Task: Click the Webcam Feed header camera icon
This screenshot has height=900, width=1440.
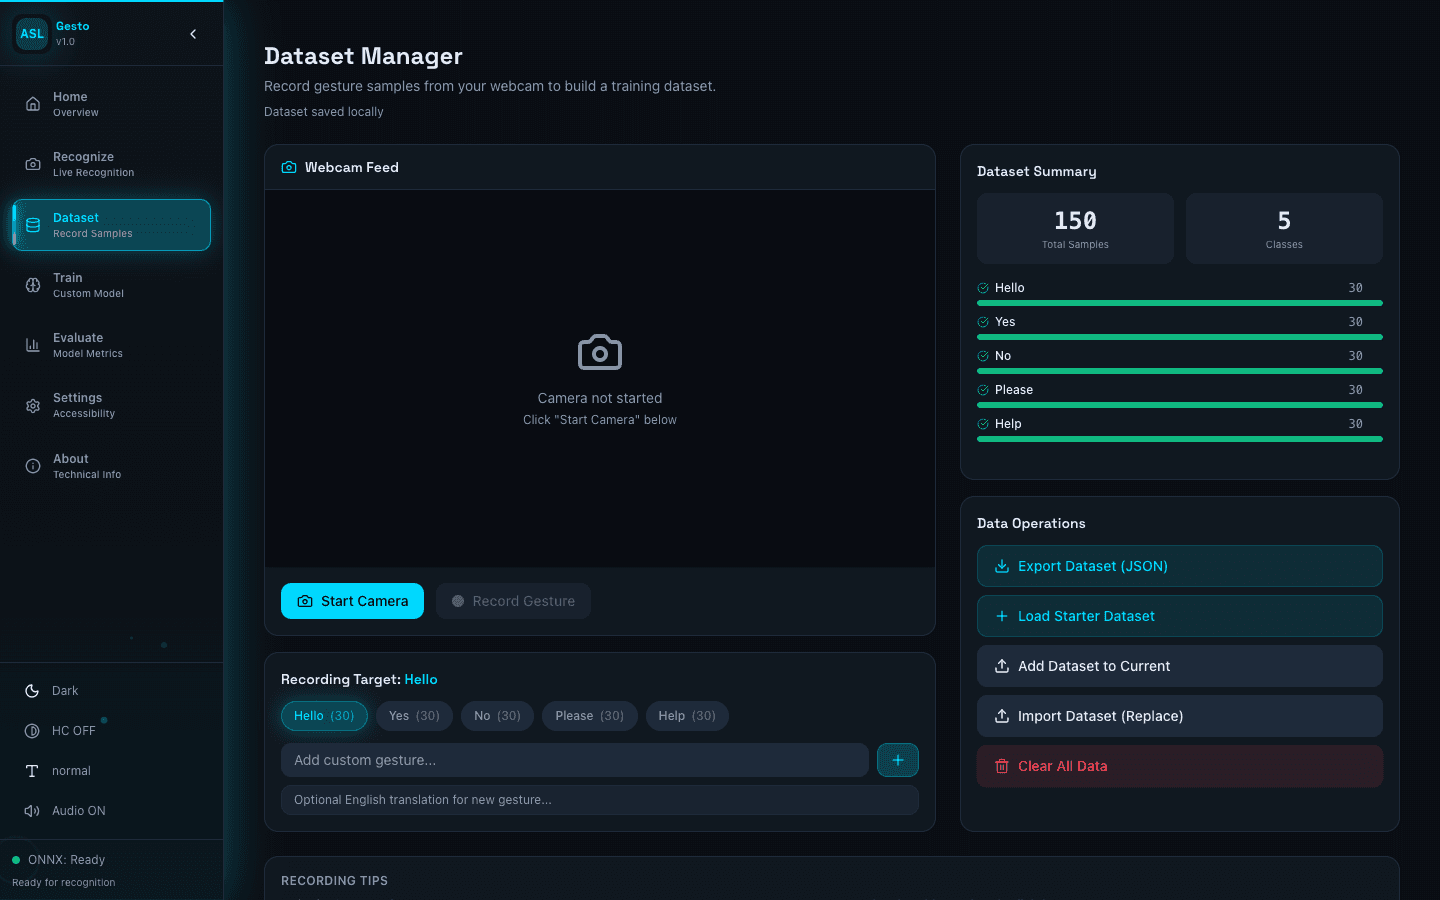Action: (x=289, y=168)
